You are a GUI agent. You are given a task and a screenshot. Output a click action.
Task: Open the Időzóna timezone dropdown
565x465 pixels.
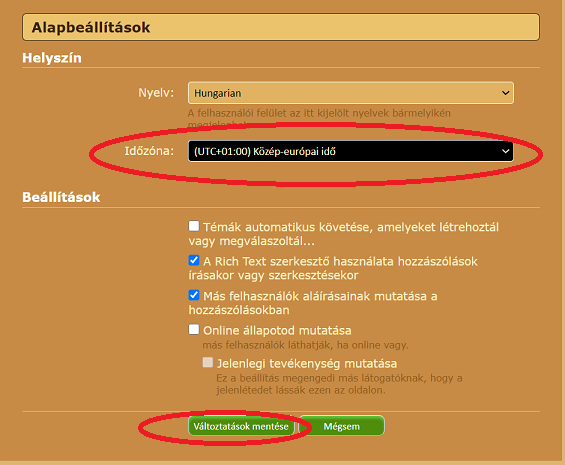(351, 151)
